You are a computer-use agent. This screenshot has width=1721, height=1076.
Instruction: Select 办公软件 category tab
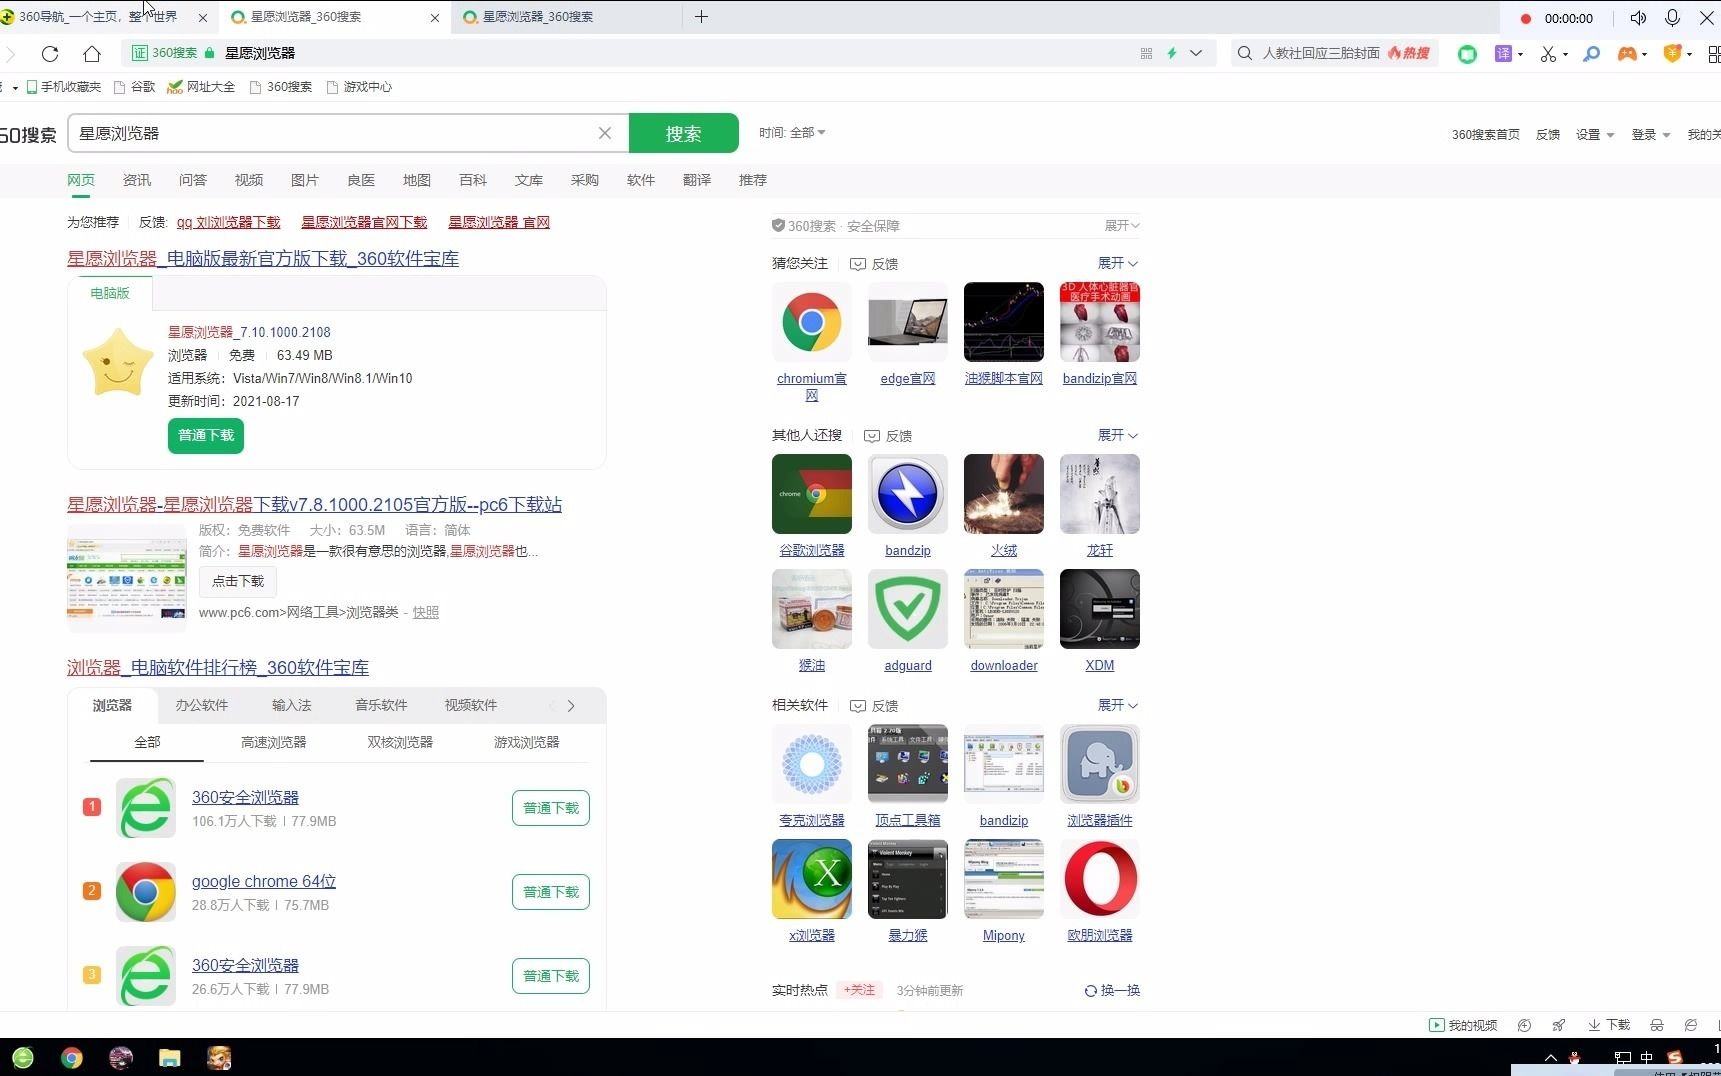click(202, 705)
